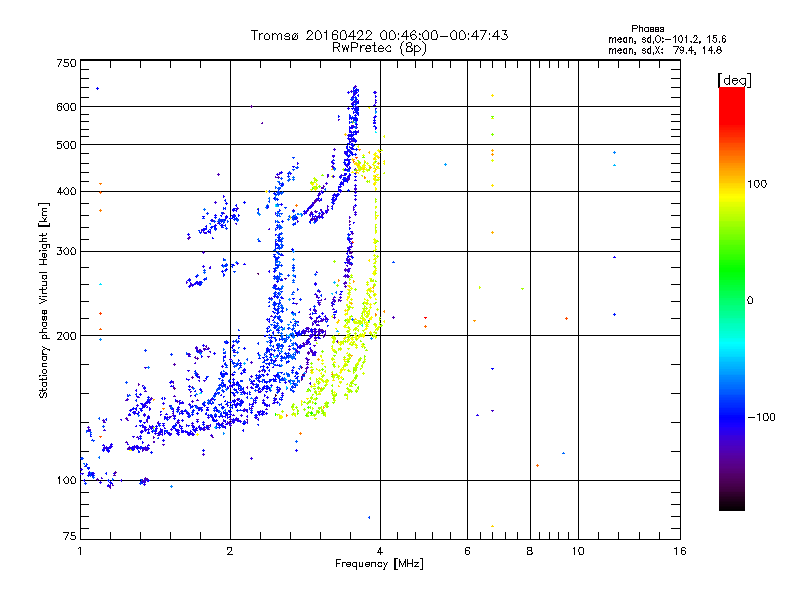Click the 75 height axis tick label

pos(70,536)
